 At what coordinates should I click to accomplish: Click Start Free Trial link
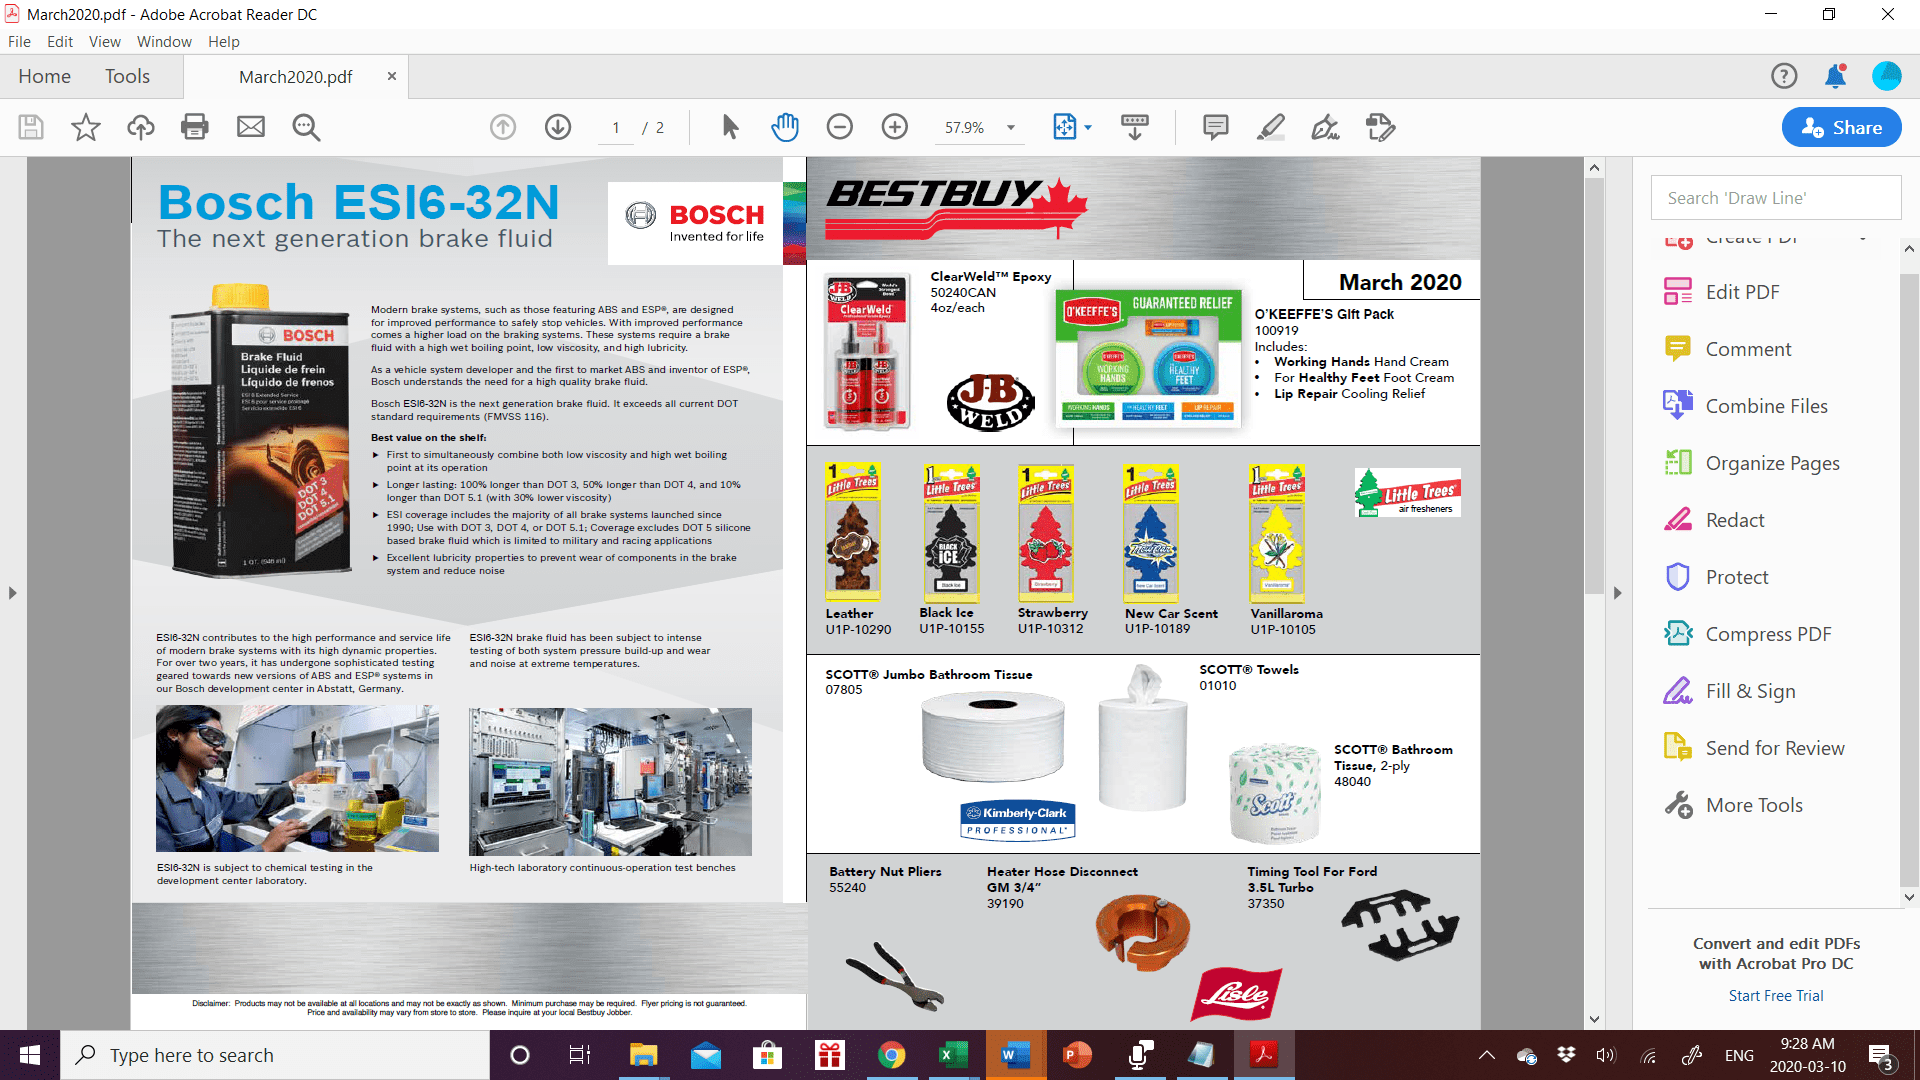(x=1776, y=996)
